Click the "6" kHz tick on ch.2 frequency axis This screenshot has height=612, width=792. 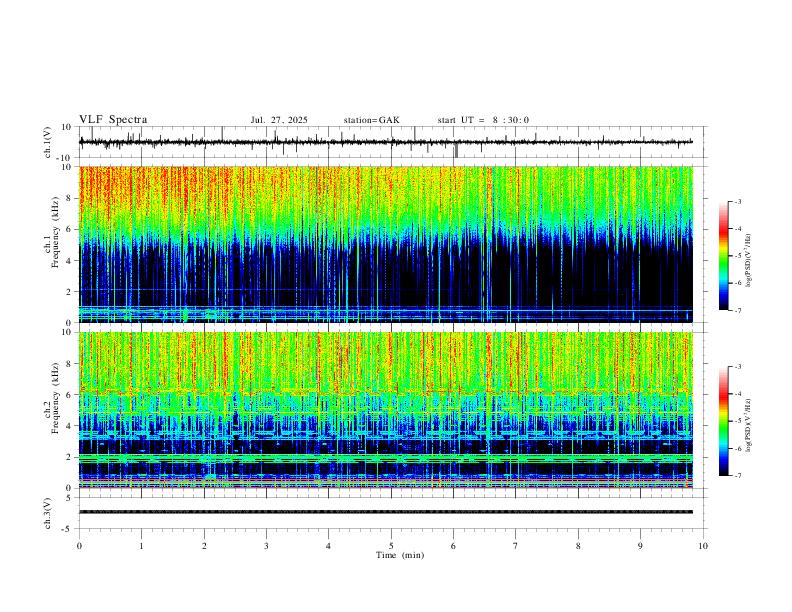click(x=69, y=395)
